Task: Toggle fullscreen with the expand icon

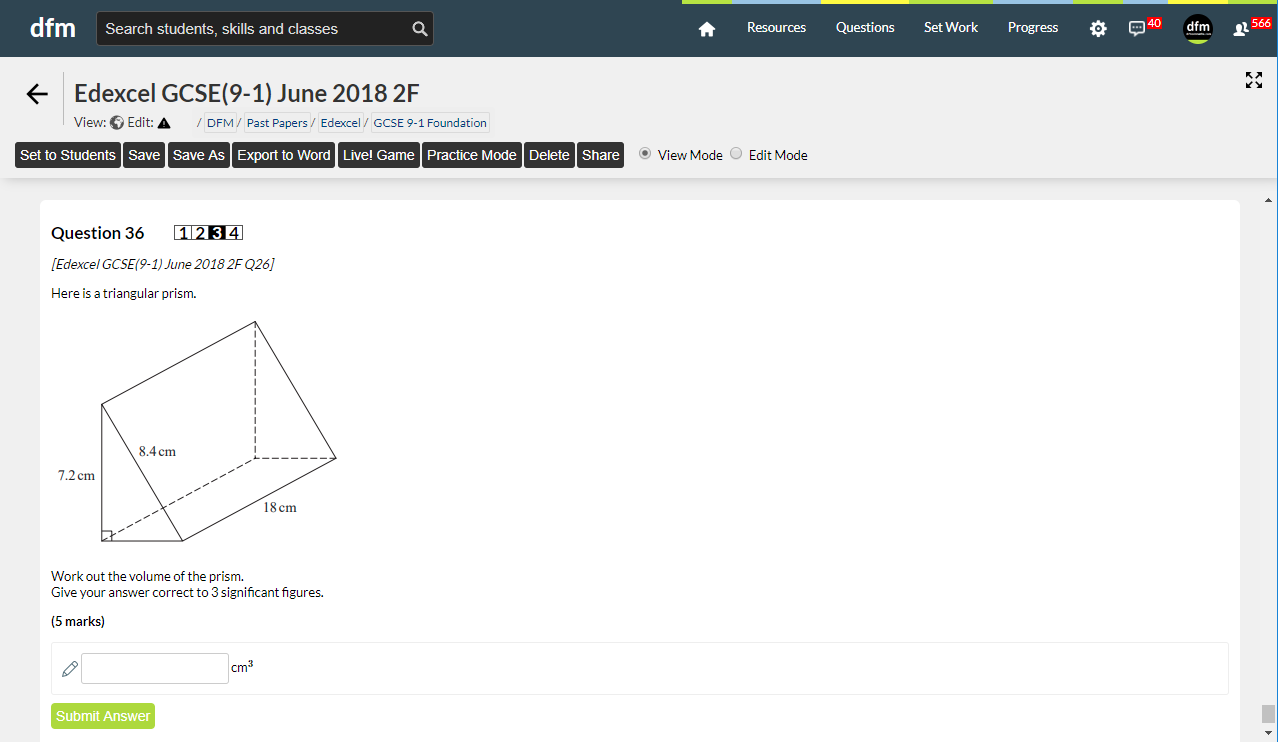Action: click(1254, 80)
